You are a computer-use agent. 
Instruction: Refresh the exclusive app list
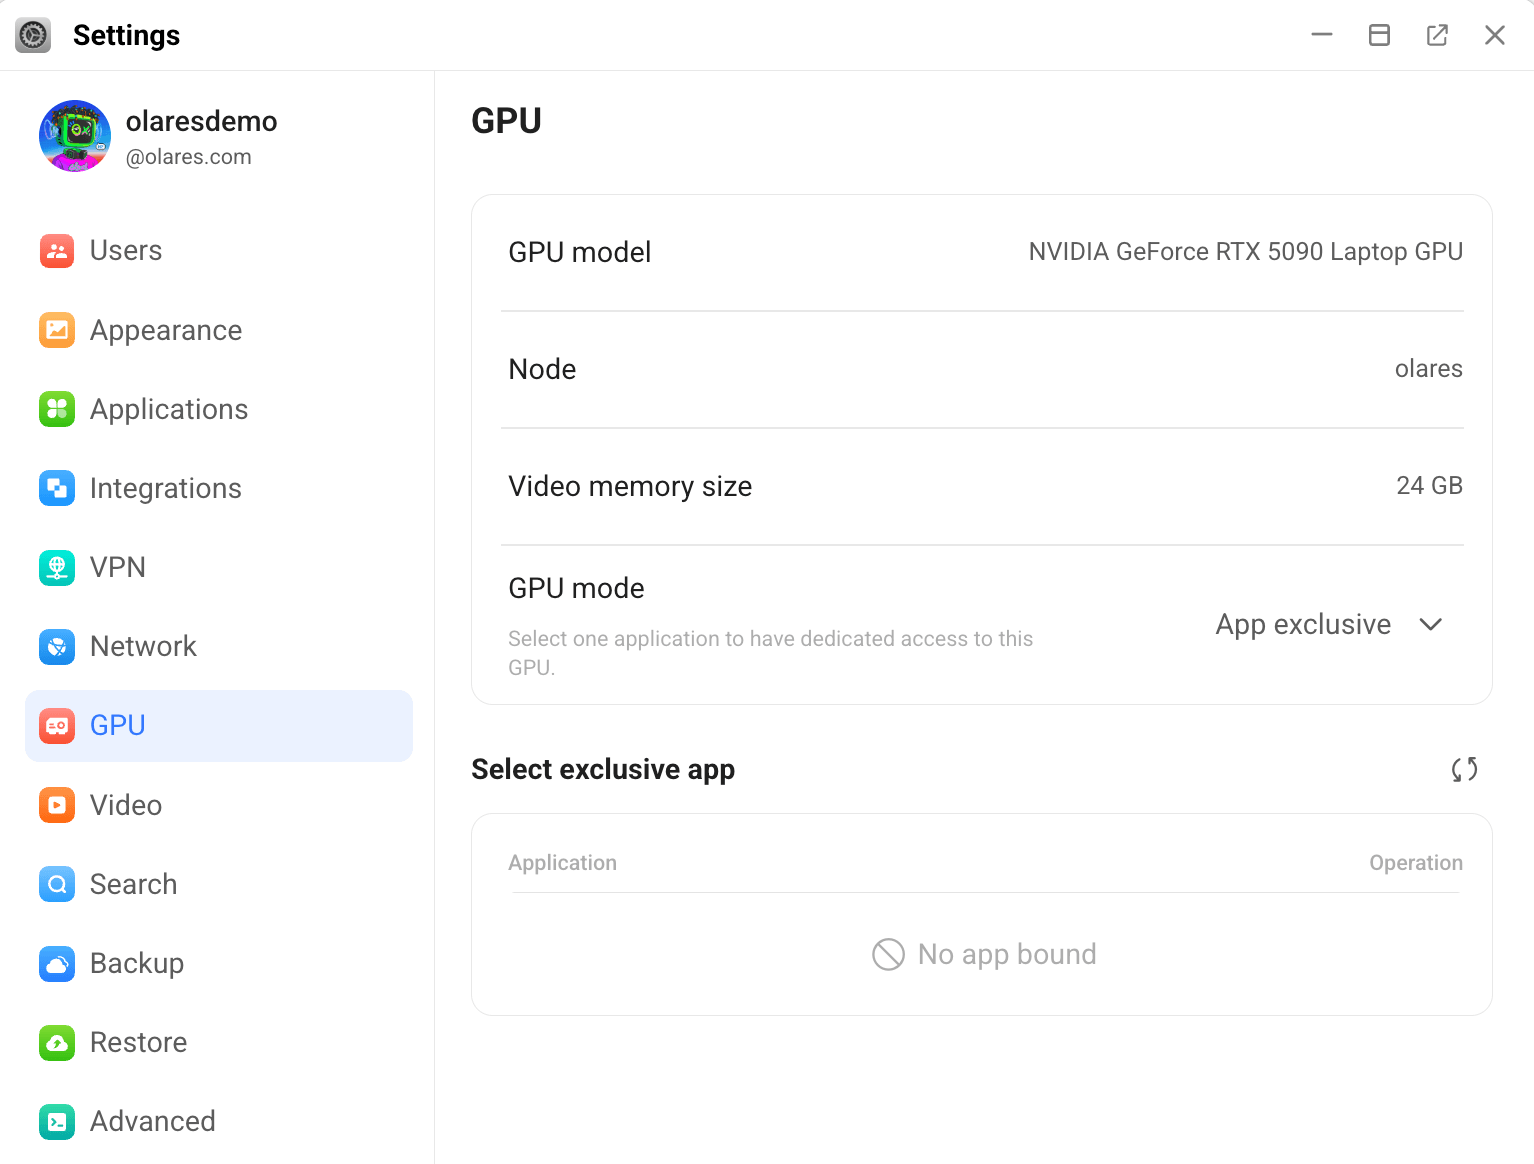point(1464,770)
